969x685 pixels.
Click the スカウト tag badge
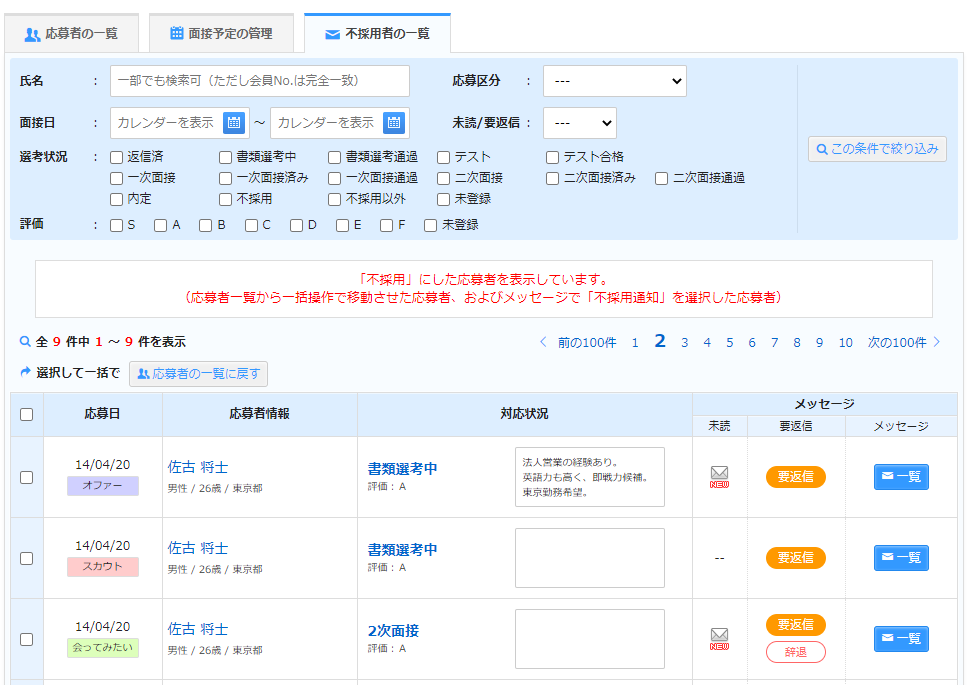tap(103, 566)
